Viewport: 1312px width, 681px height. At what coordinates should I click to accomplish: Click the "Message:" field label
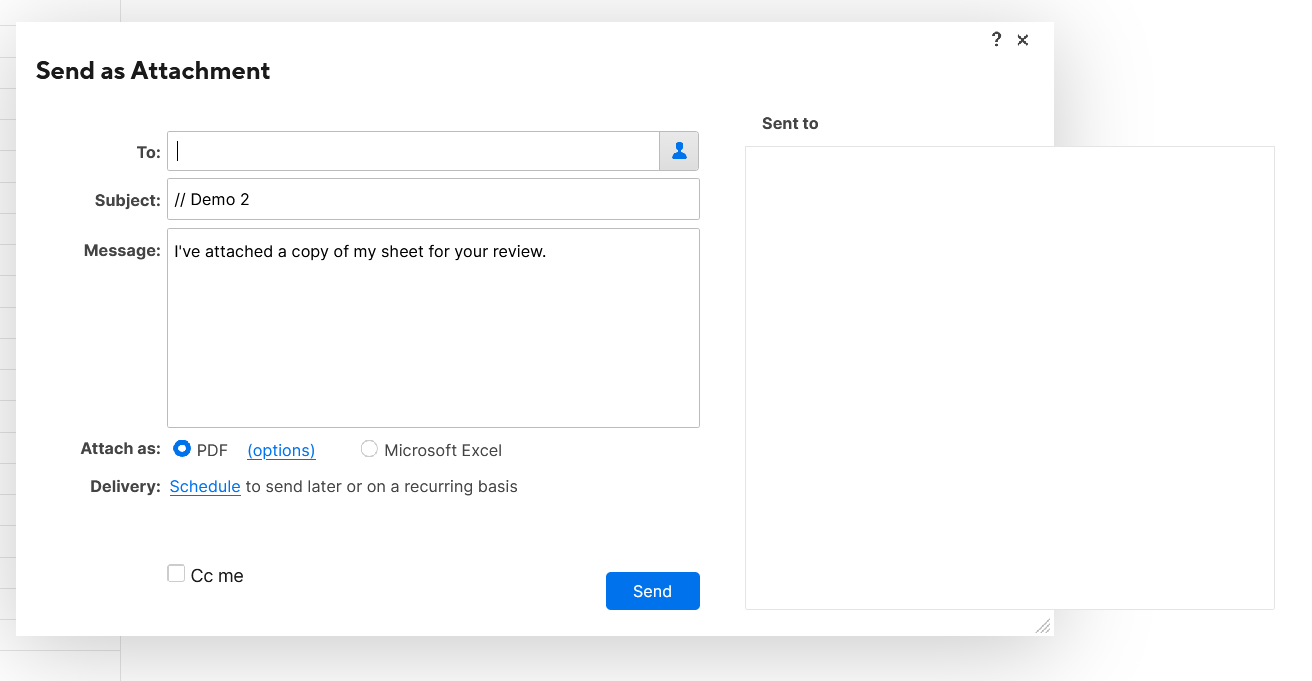click(x=122, y=250)
